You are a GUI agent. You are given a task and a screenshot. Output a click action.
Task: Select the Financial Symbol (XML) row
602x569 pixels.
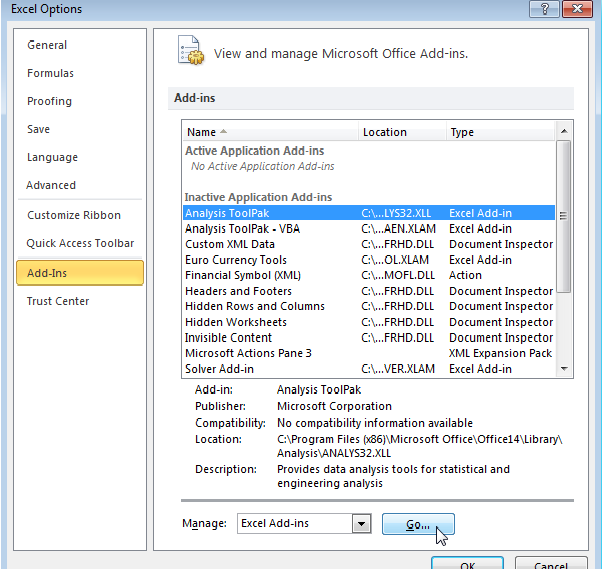pos(369,275)
